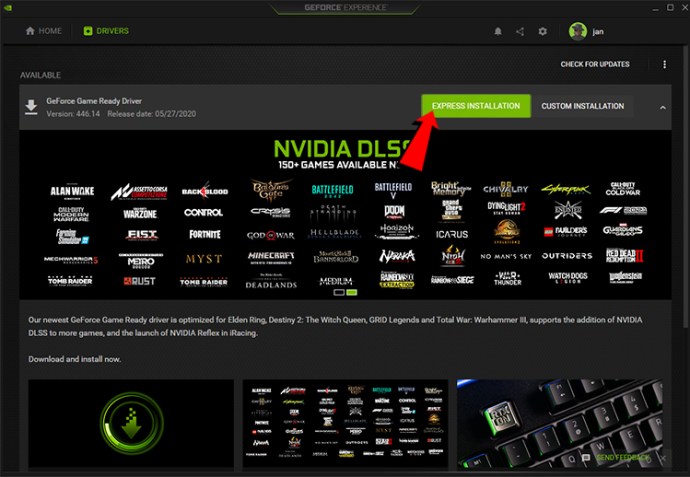The height and width of the screenshot is (477, 690).
Task: Click the Baldur's Gate logo
Action: tap(271, 190)
